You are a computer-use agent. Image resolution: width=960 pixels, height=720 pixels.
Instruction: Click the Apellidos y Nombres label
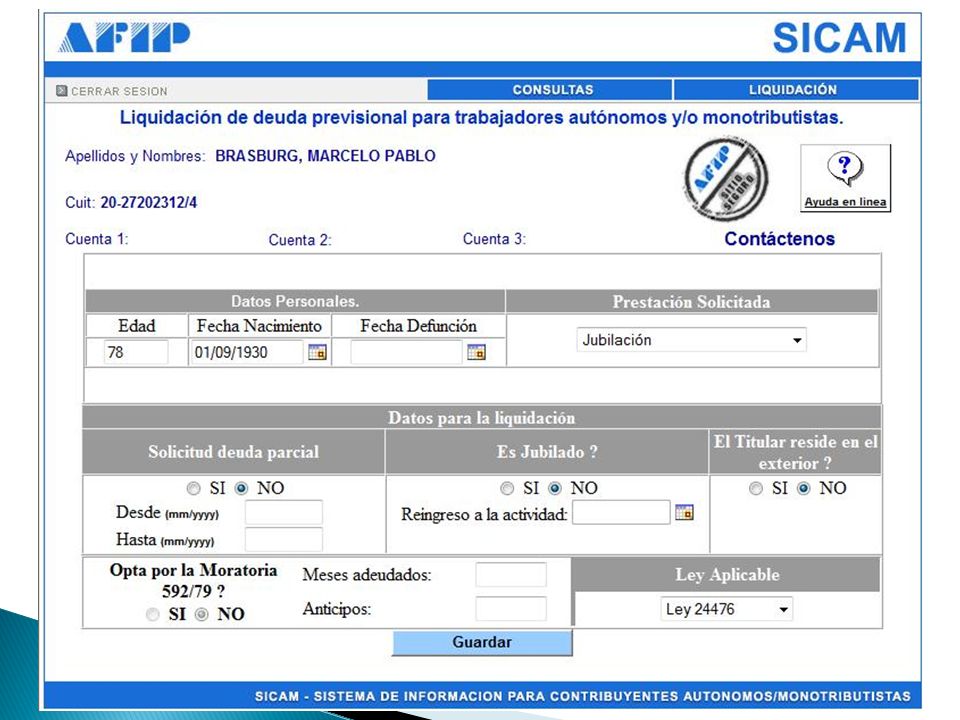135,156
